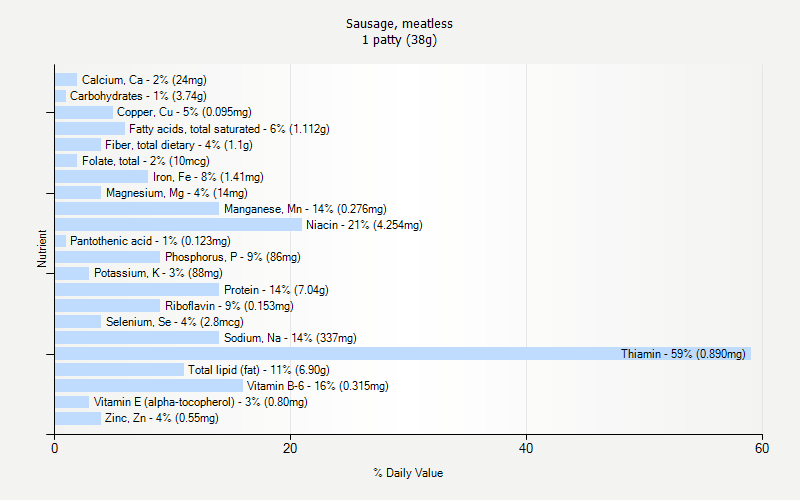Click the 40 tick label on x-axis
Screen dimensions: 800x500
coord(526,448)
